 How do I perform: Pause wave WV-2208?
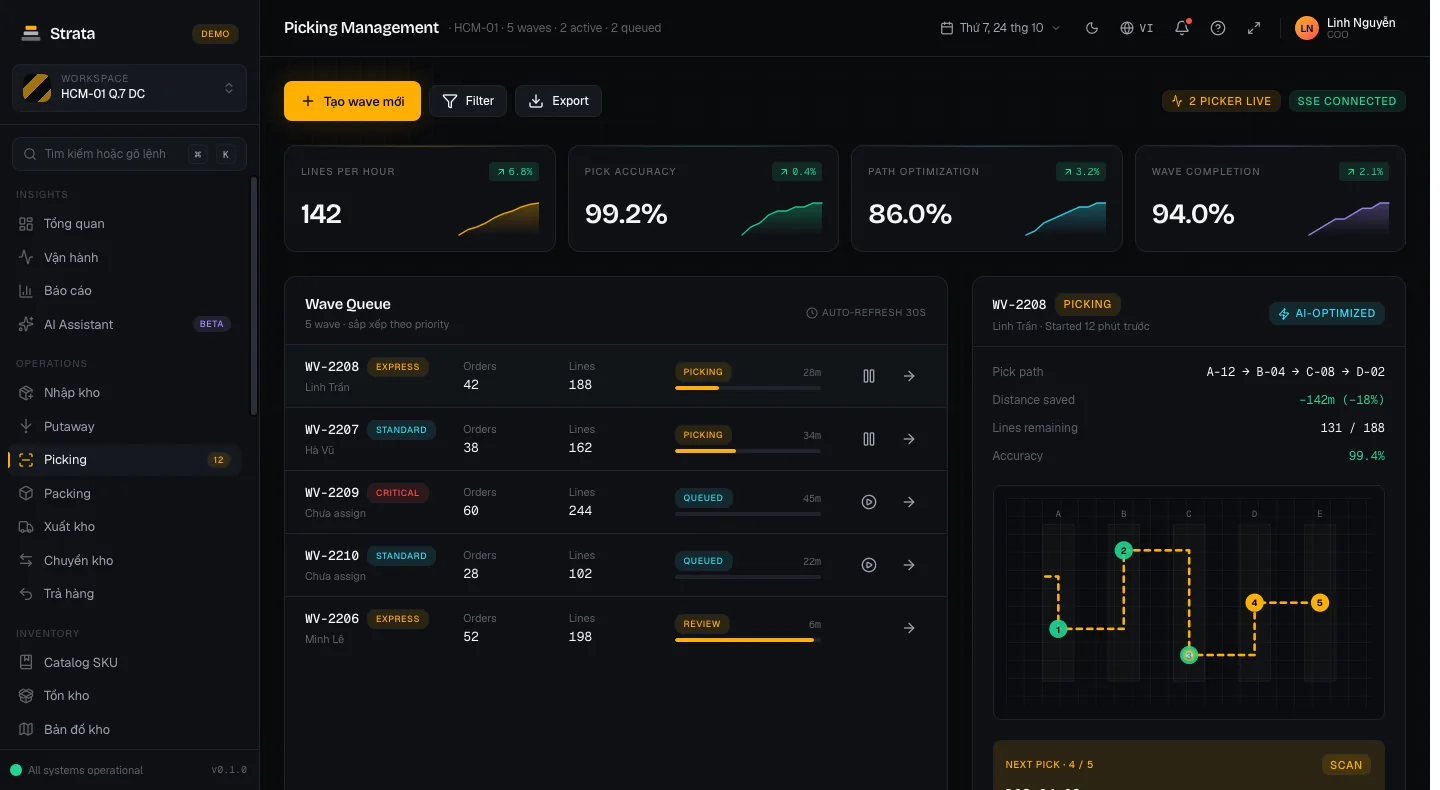pos(869,376)
